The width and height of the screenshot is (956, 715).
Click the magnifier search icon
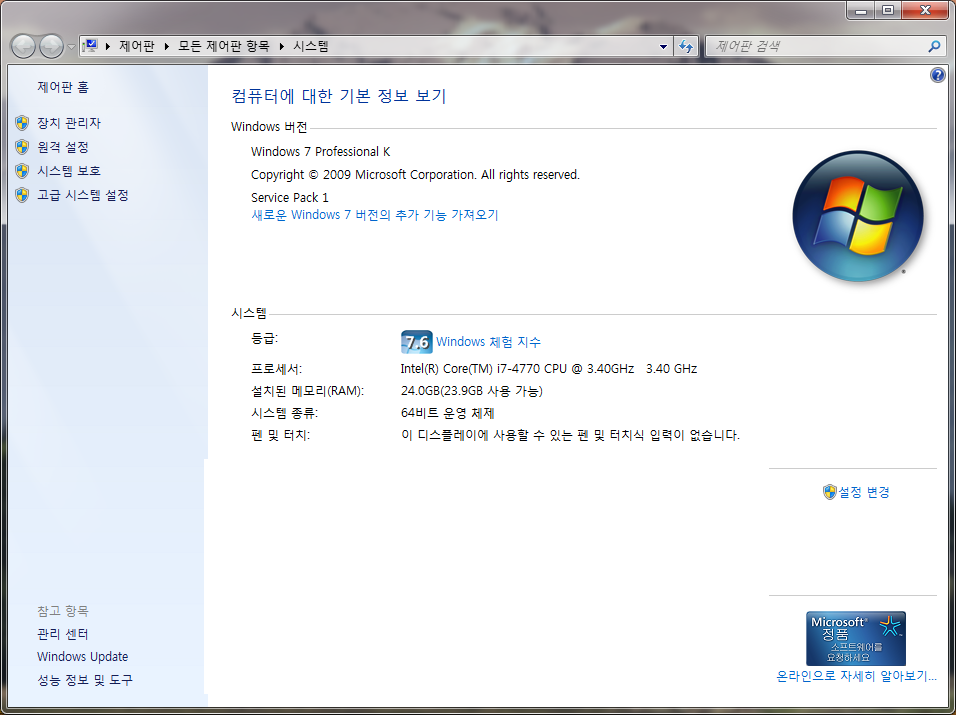point(934,46)
